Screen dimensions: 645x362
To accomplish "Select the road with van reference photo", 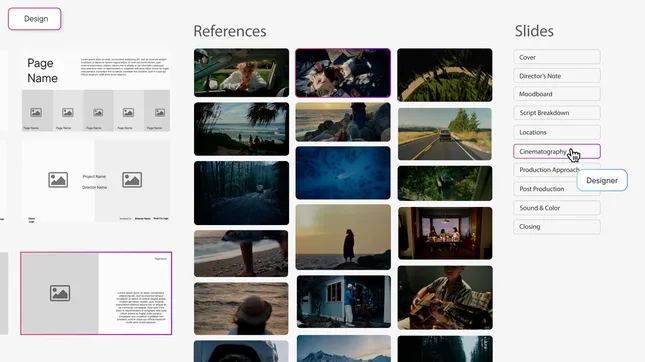I will click(445, 134).
